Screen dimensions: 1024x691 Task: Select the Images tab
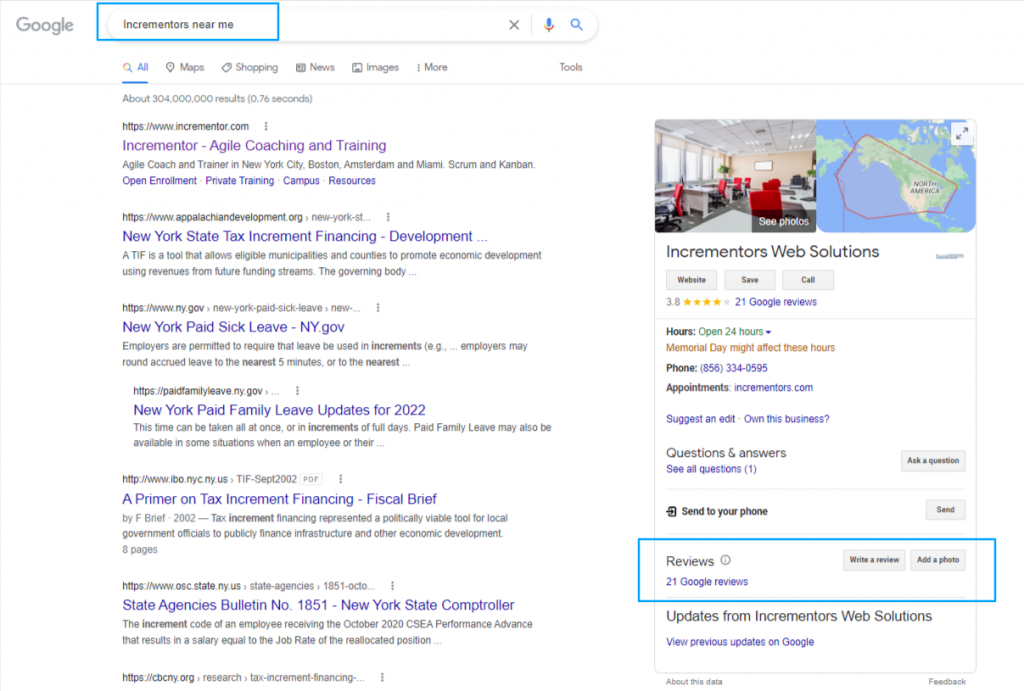click(375, 67)
